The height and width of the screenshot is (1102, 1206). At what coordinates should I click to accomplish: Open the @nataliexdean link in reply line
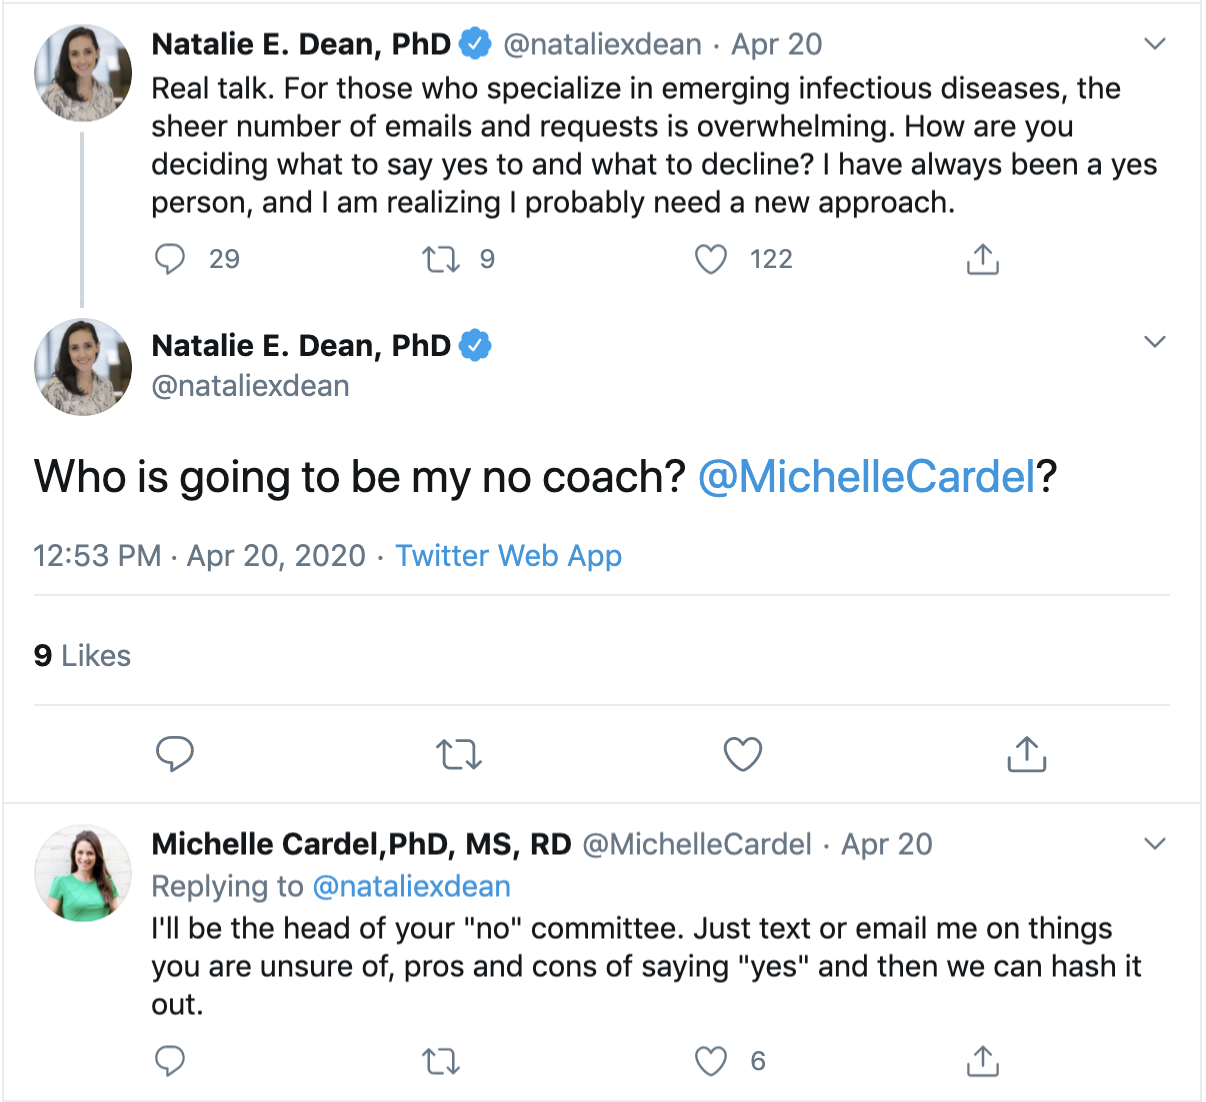point(411,886)
